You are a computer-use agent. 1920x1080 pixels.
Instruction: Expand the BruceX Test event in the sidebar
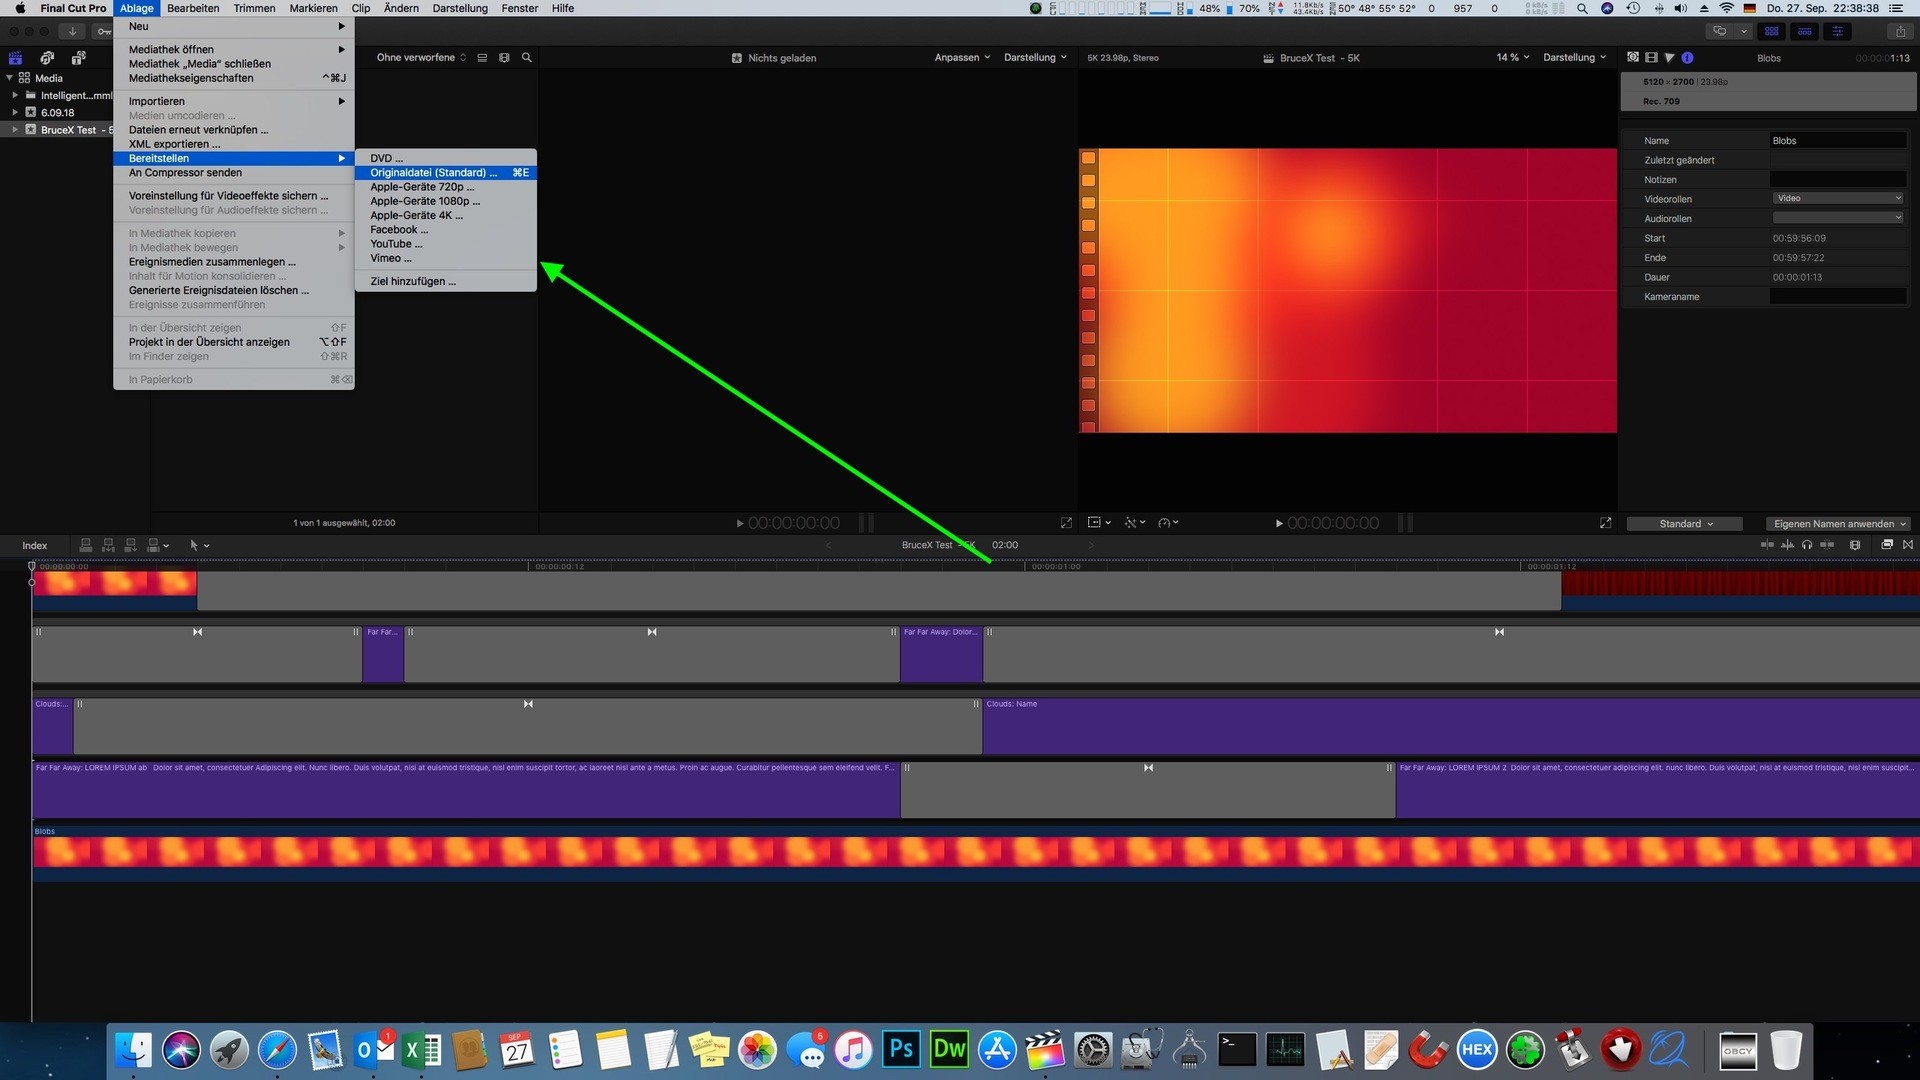(15, 130)
